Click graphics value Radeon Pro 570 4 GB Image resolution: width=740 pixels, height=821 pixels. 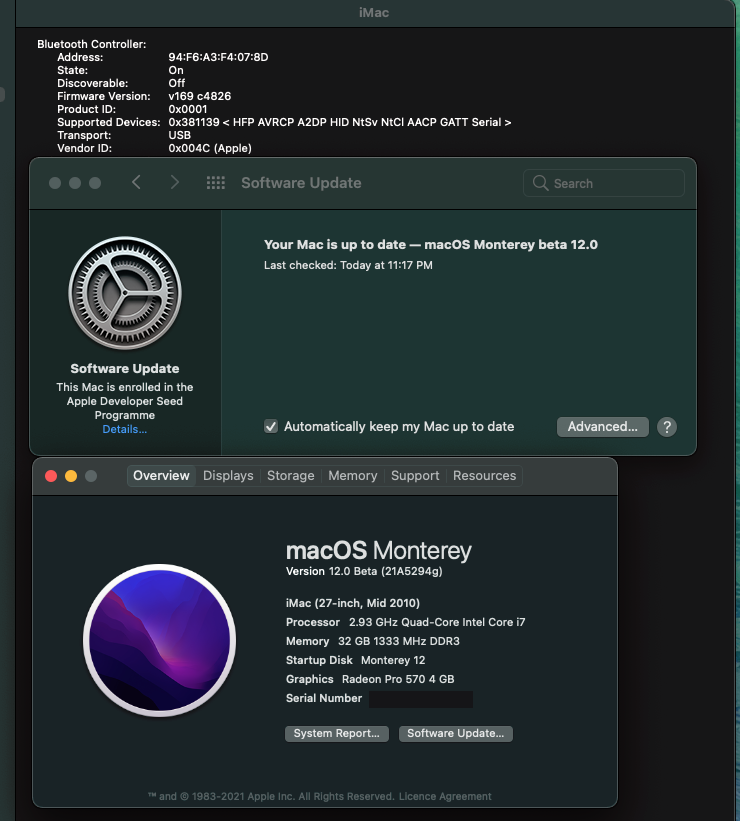pyautogui.click(x=398, y=679)
